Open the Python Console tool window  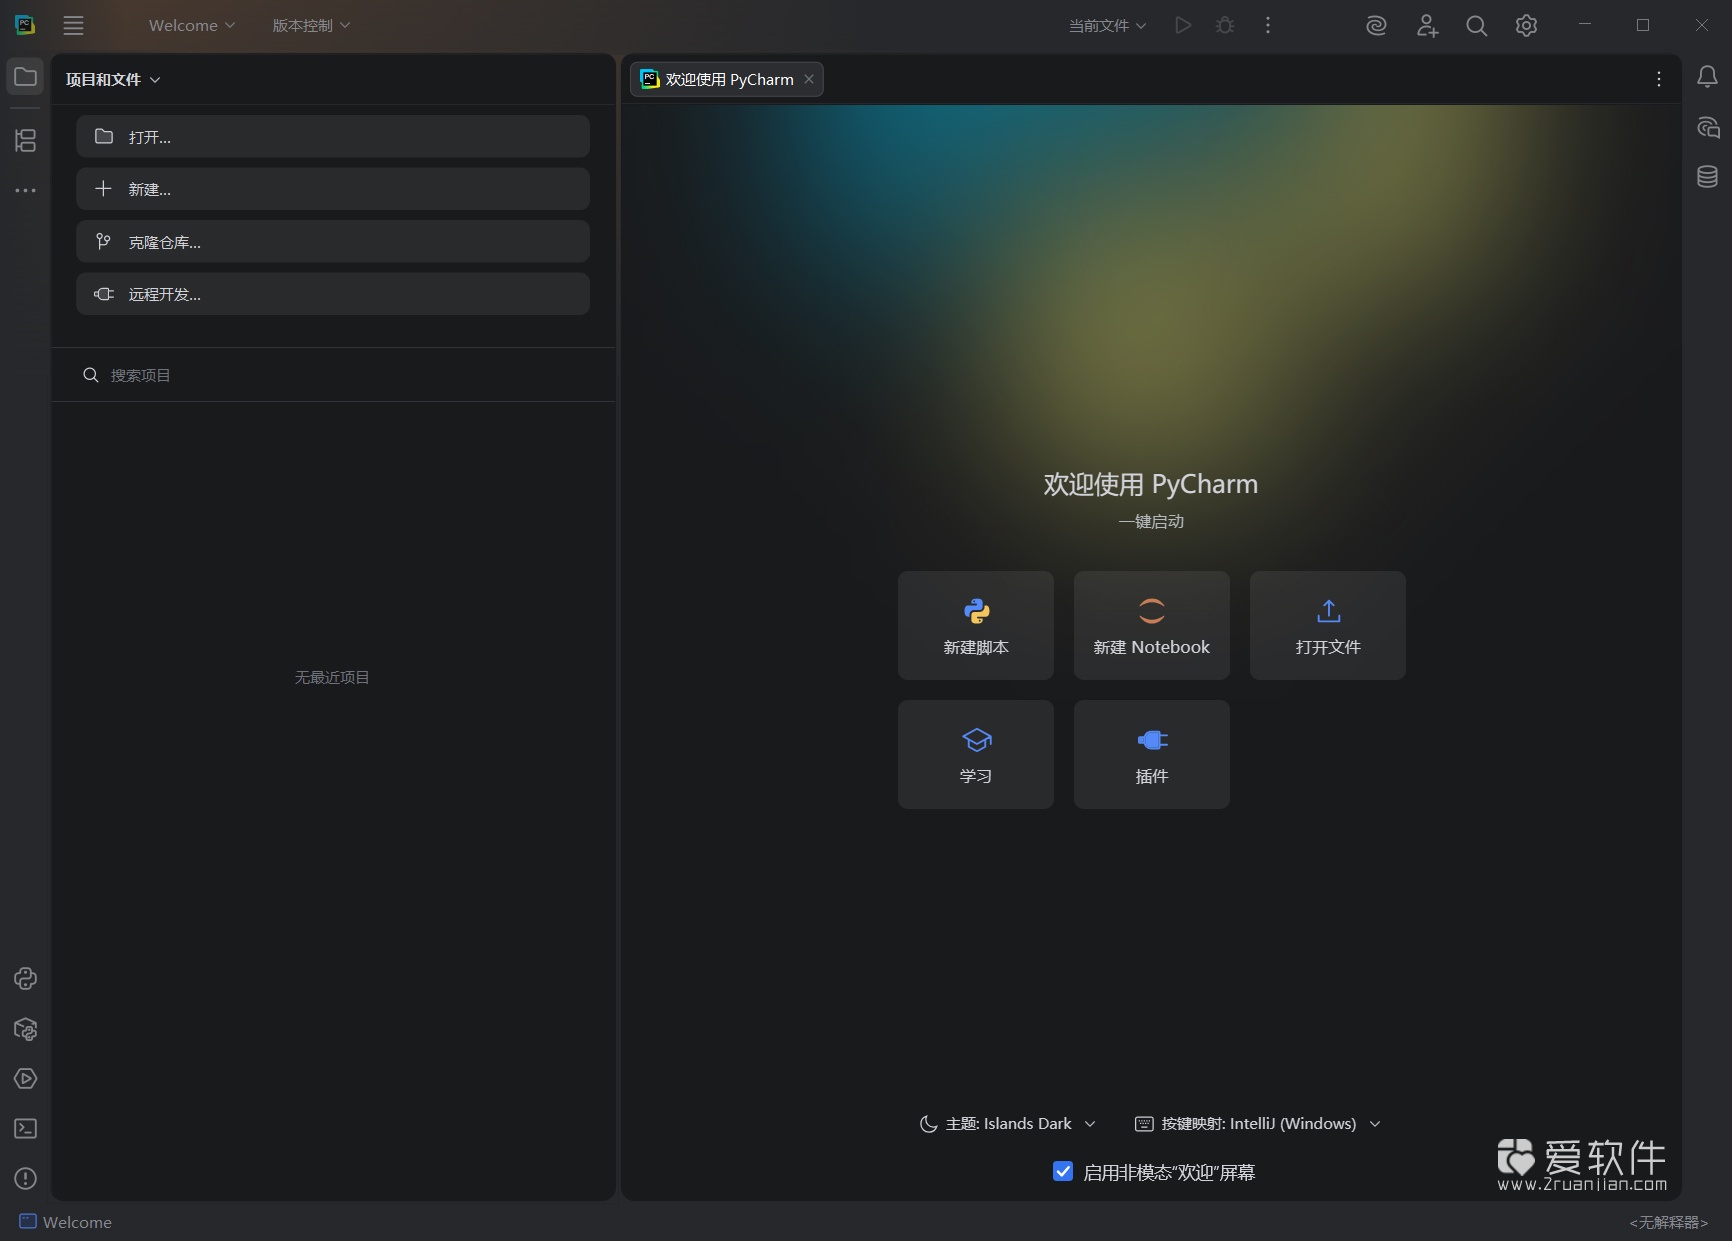[26, 979]
